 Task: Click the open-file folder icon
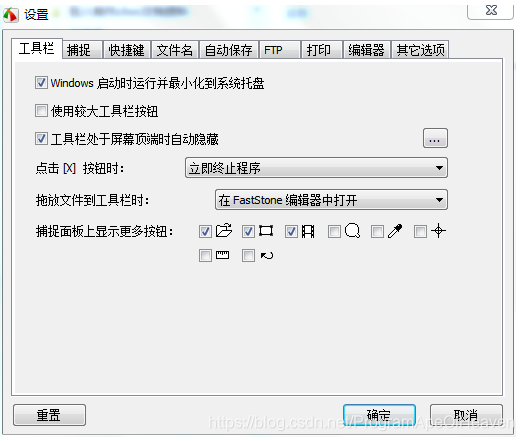[x=224, y=231]
